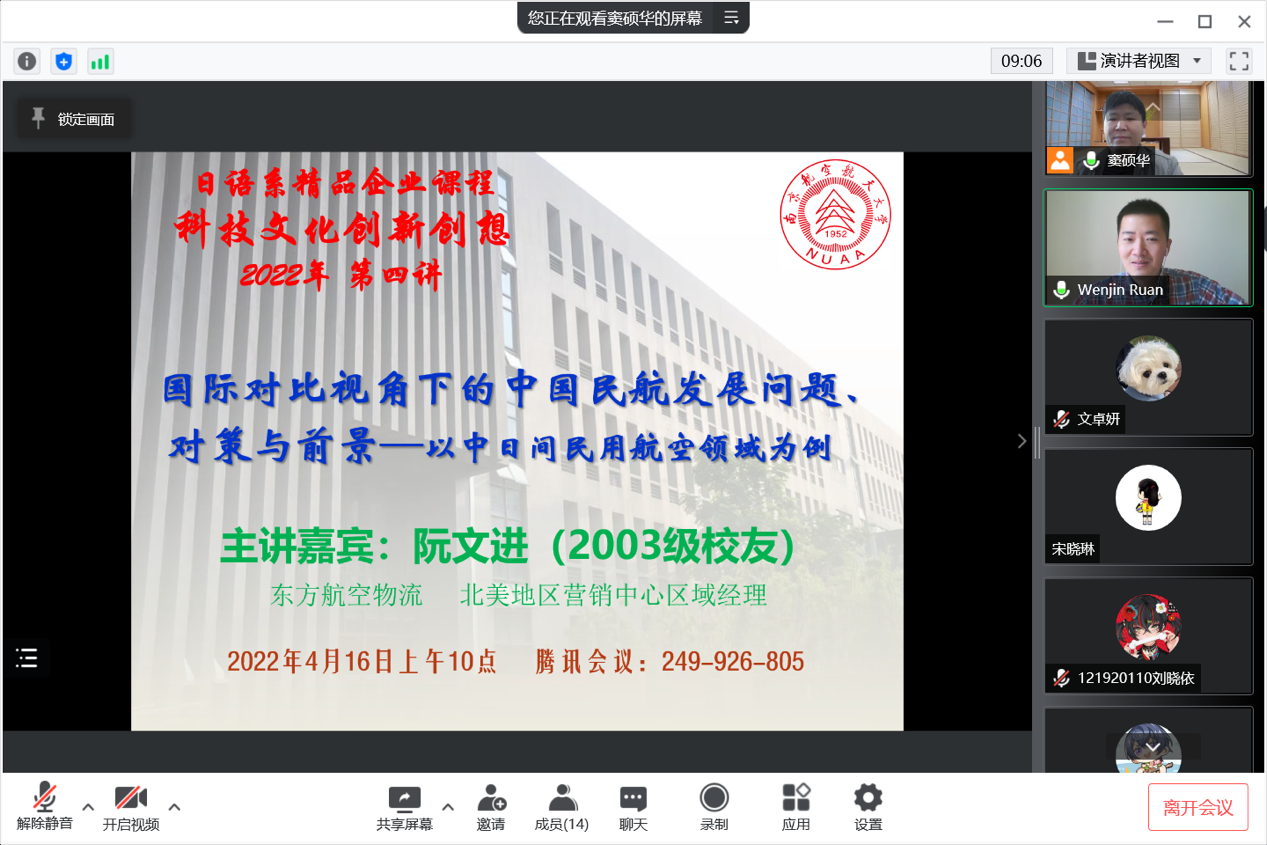This screenshot has height=845, width=1267.
Task: Click the blue security shield icon
Action: [64, 61]
